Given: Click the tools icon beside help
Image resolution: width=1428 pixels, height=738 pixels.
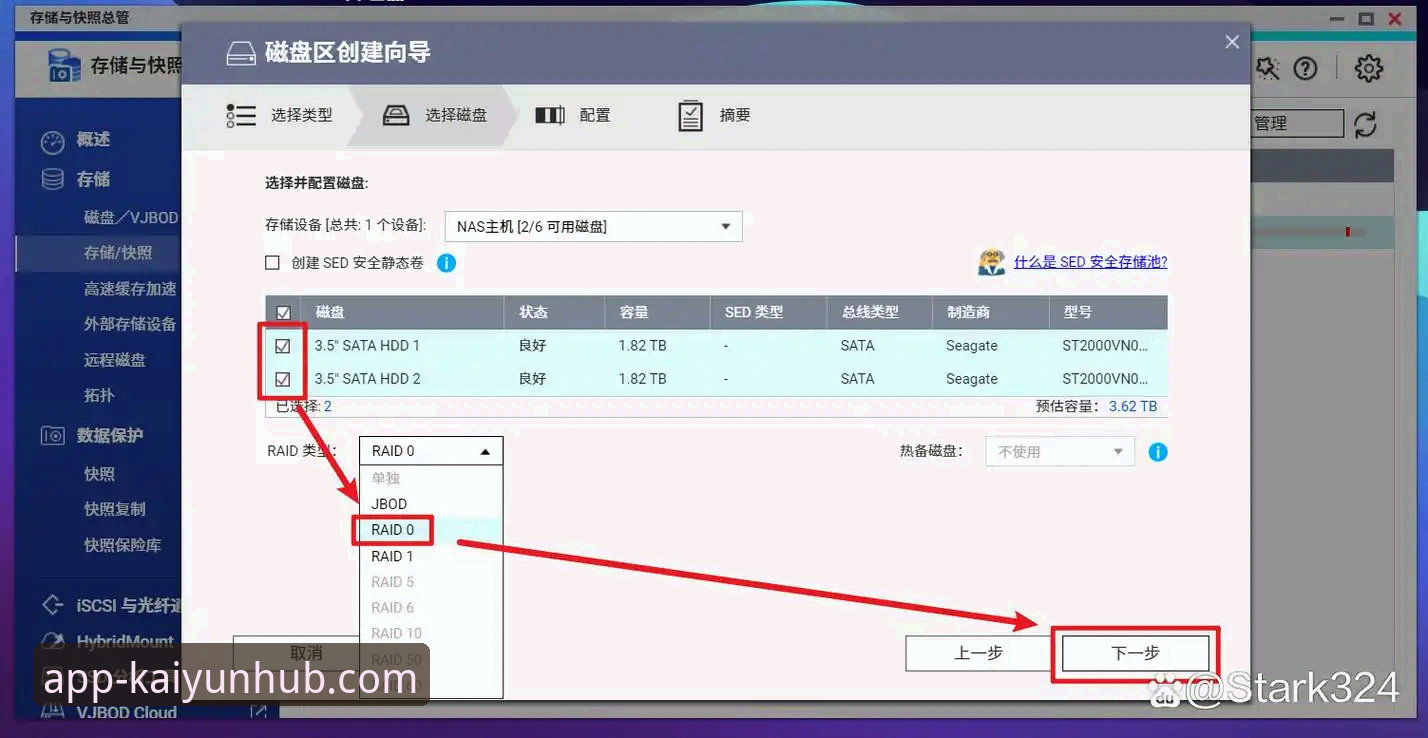Looking at the screenshot, I should tap(1267, 68).
